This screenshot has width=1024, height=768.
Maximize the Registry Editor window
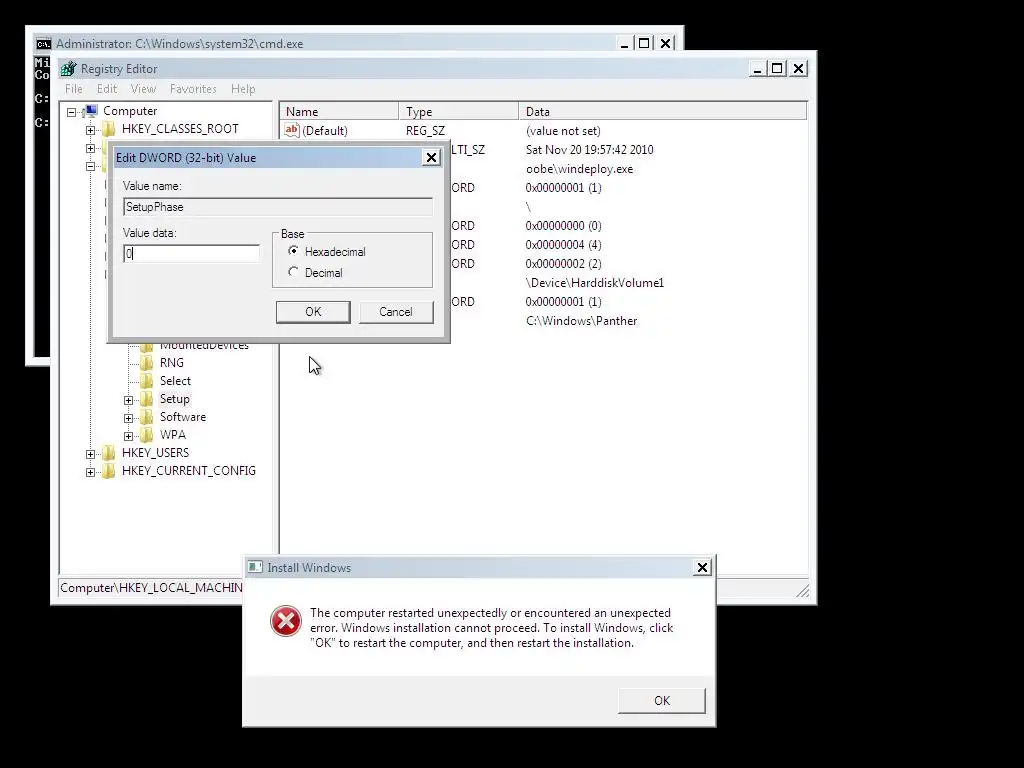click(777, 68)
